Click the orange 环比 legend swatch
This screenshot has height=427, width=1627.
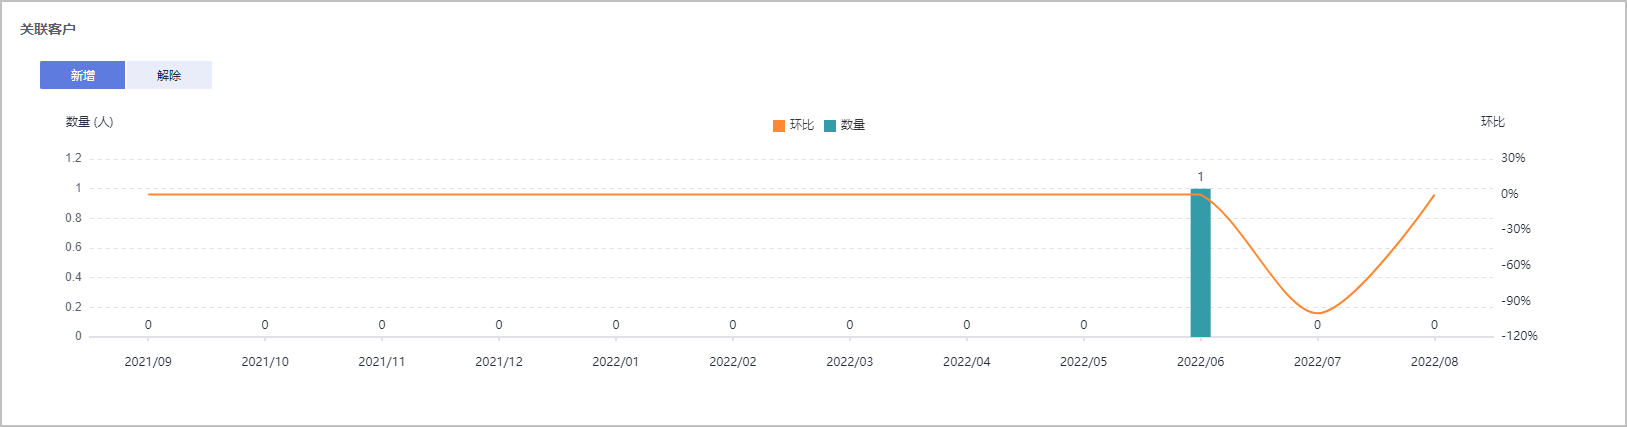pyautogui.click(x=779, y=125)
